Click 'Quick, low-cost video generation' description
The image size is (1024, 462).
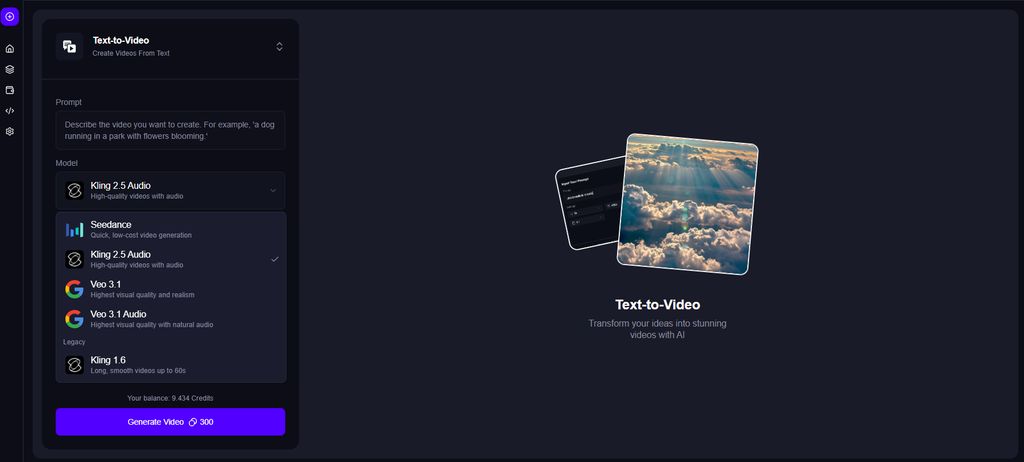pos(141,235)
